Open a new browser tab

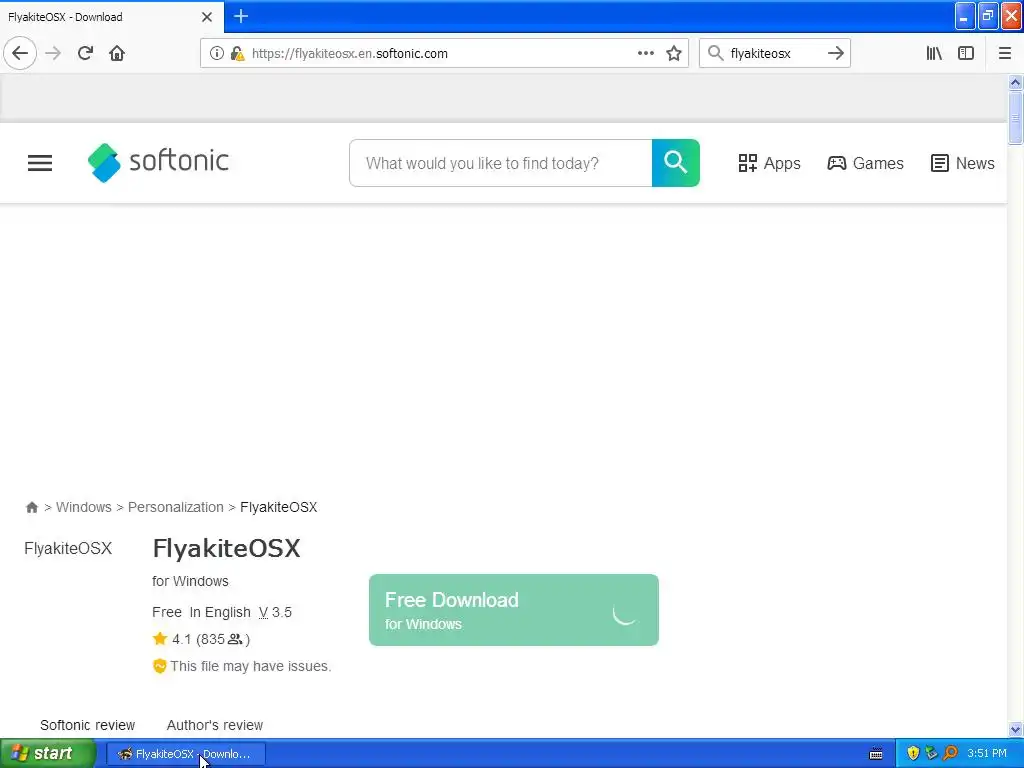(241, 16)
